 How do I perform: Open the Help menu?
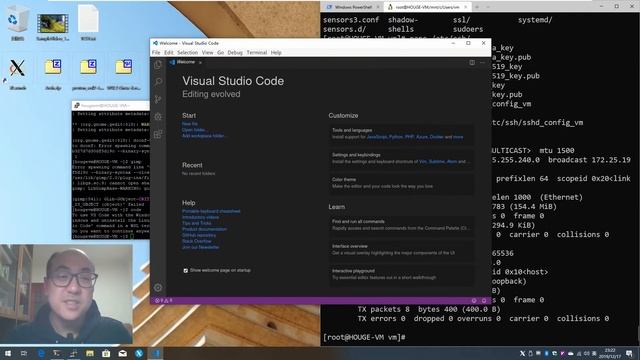coord(276,53)
